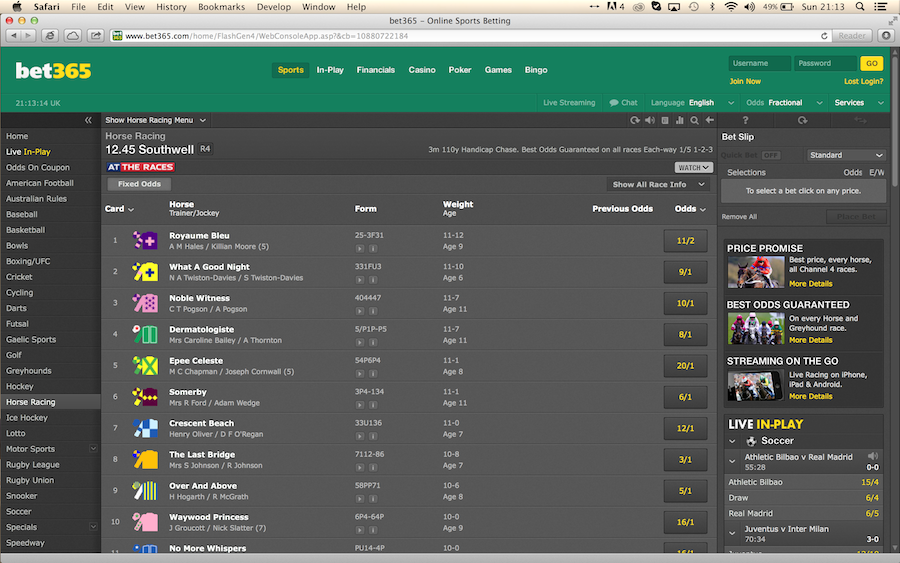900x563 pixels.
Task: Click the audio speaker icon in the racing toolbar
Action: (650, 120)
